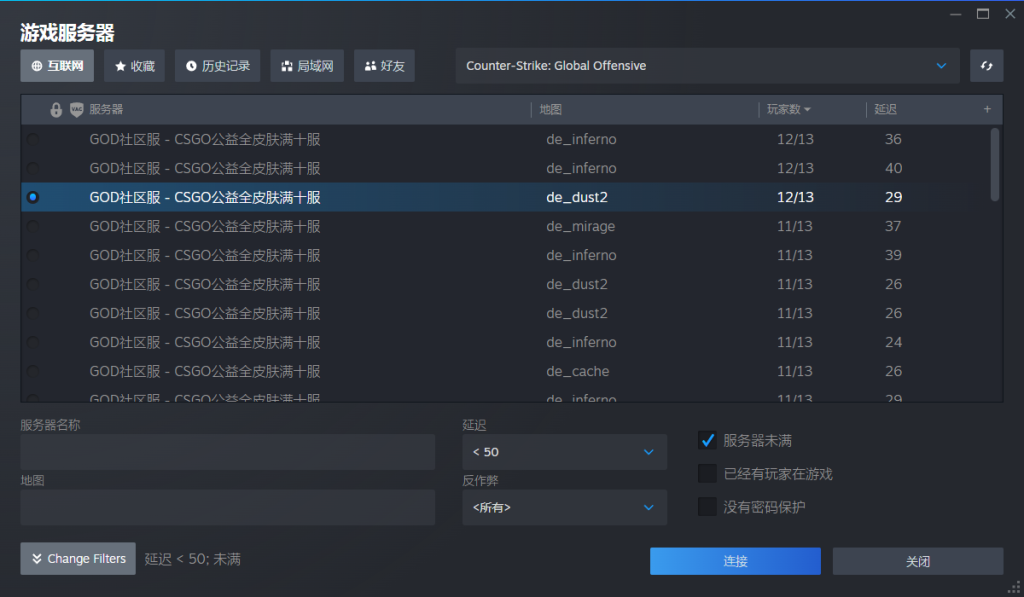Enable the 没有密码保护 checkbox
The width and height of the screenshot is (1024, 597).
pyautogui.click(x=708, y=506)
